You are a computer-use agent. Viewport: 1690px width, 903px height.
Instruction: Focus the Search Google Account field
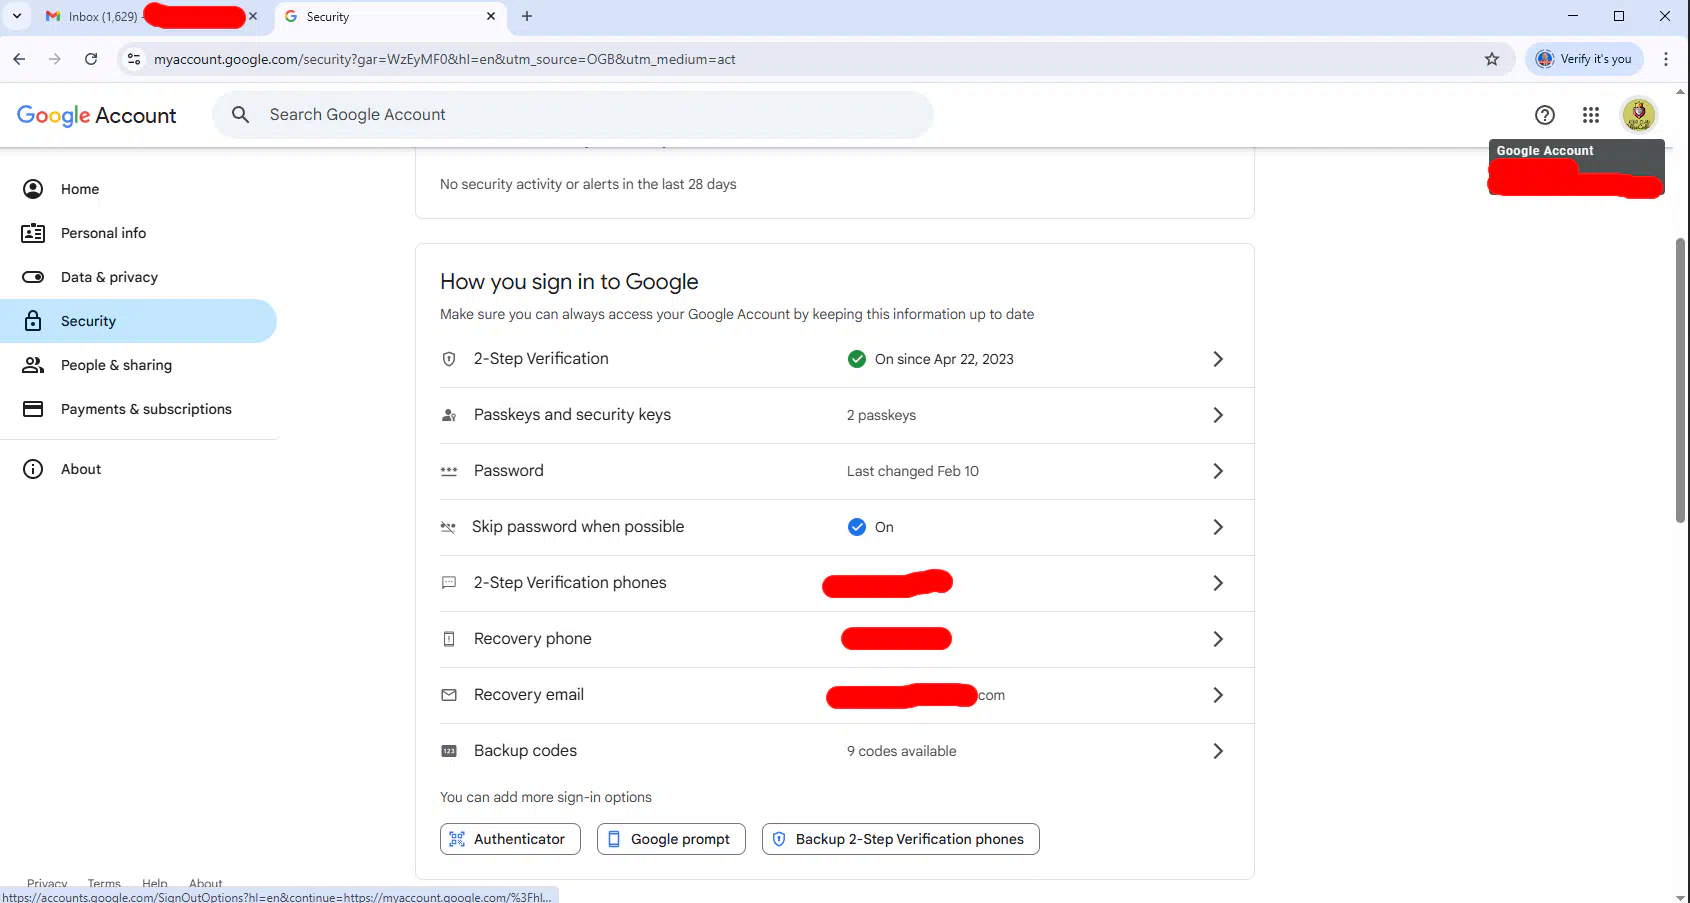[x=573, y=115]
